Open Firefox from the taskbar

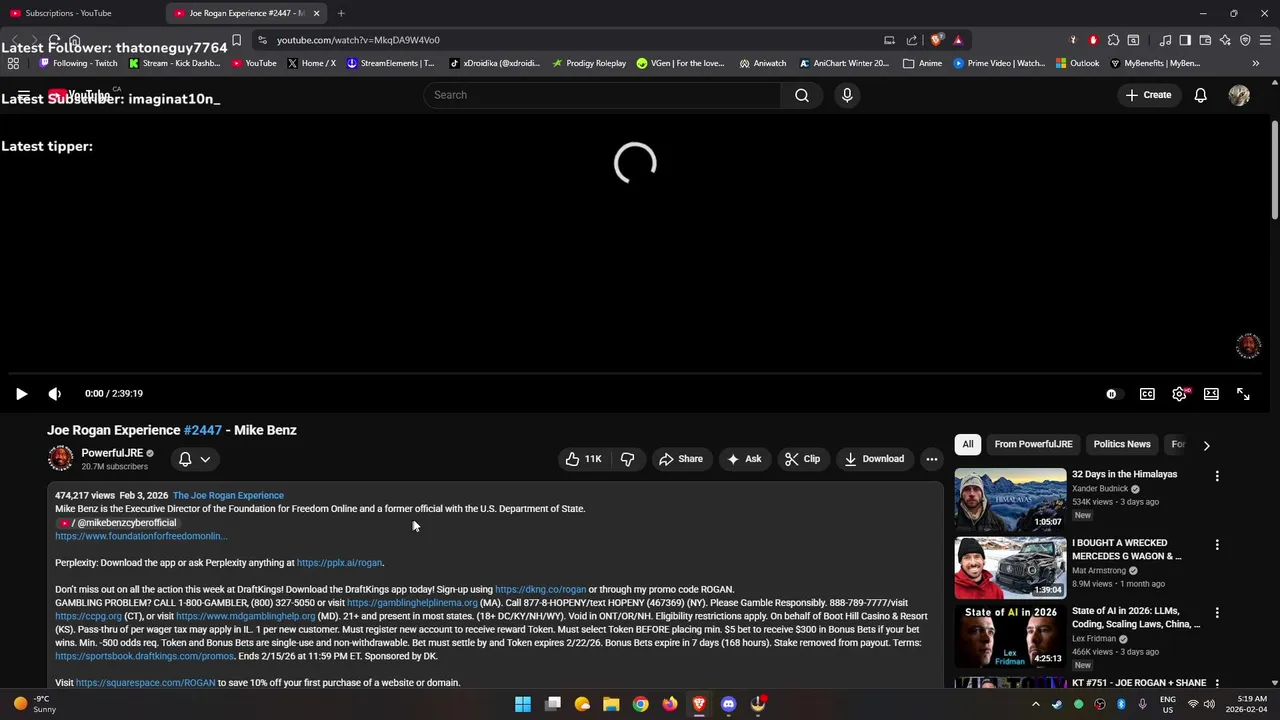[670, 704]
